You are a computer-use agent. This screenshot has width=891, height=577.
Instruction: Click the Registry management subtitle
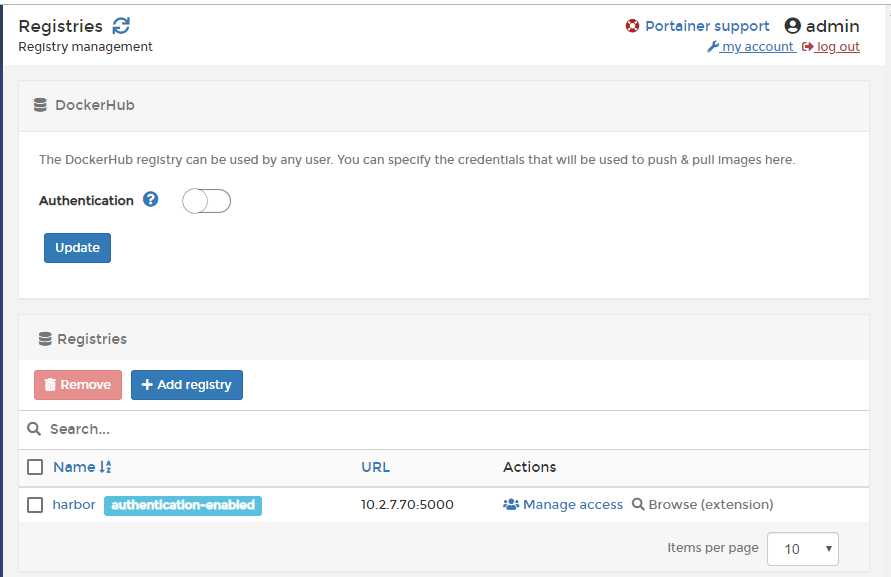85,47
